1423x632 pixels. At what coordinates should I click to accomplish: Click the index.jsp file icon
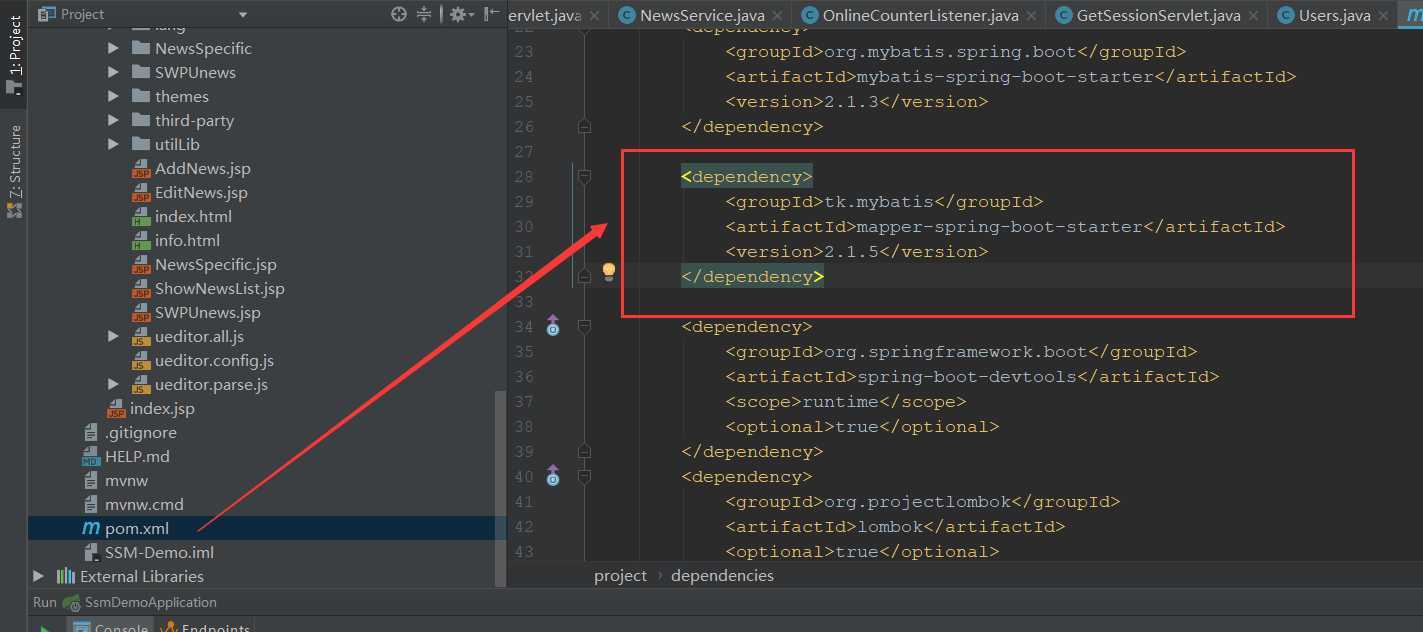click(x=116, y=409)
